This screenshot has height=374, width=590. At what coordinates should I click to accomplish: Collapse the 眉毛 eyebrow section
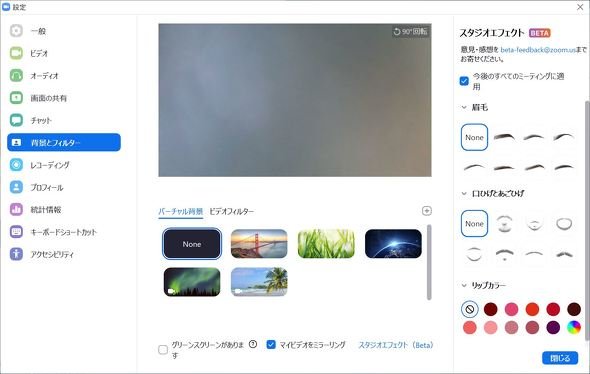[x=464, y=107]
